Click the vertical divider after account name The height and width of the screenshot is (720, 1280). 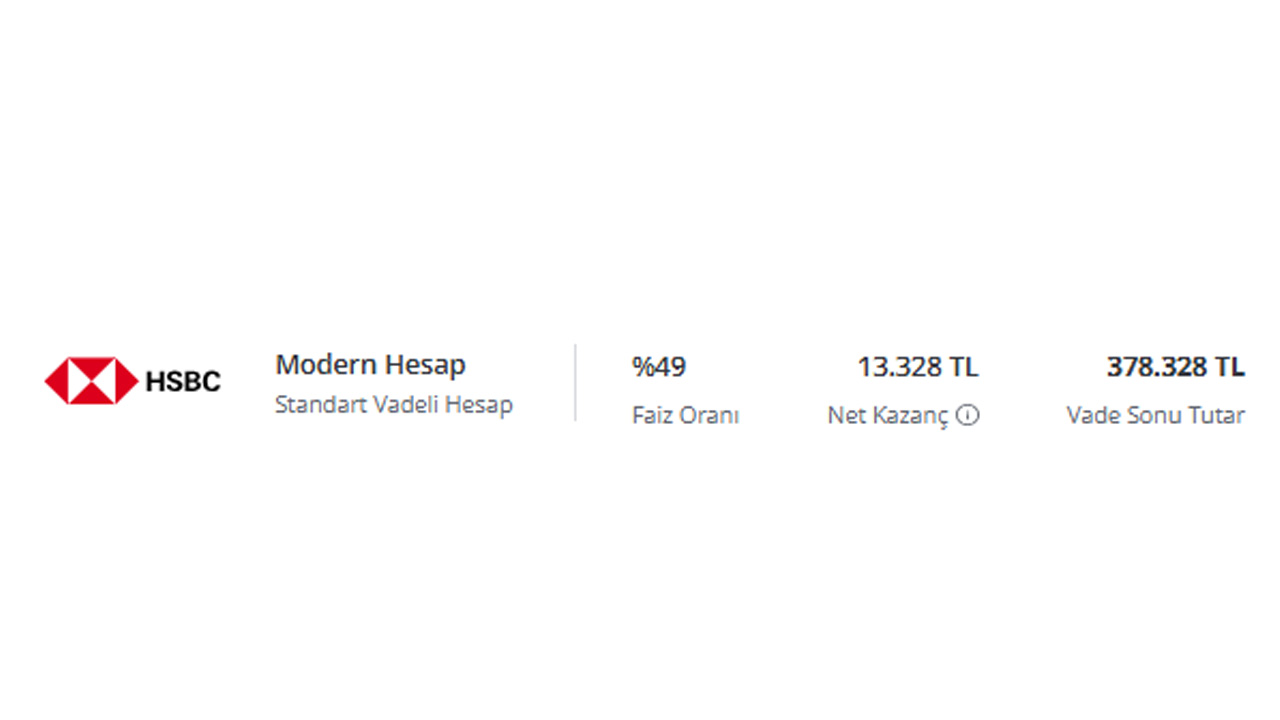(x=575, y=383)
